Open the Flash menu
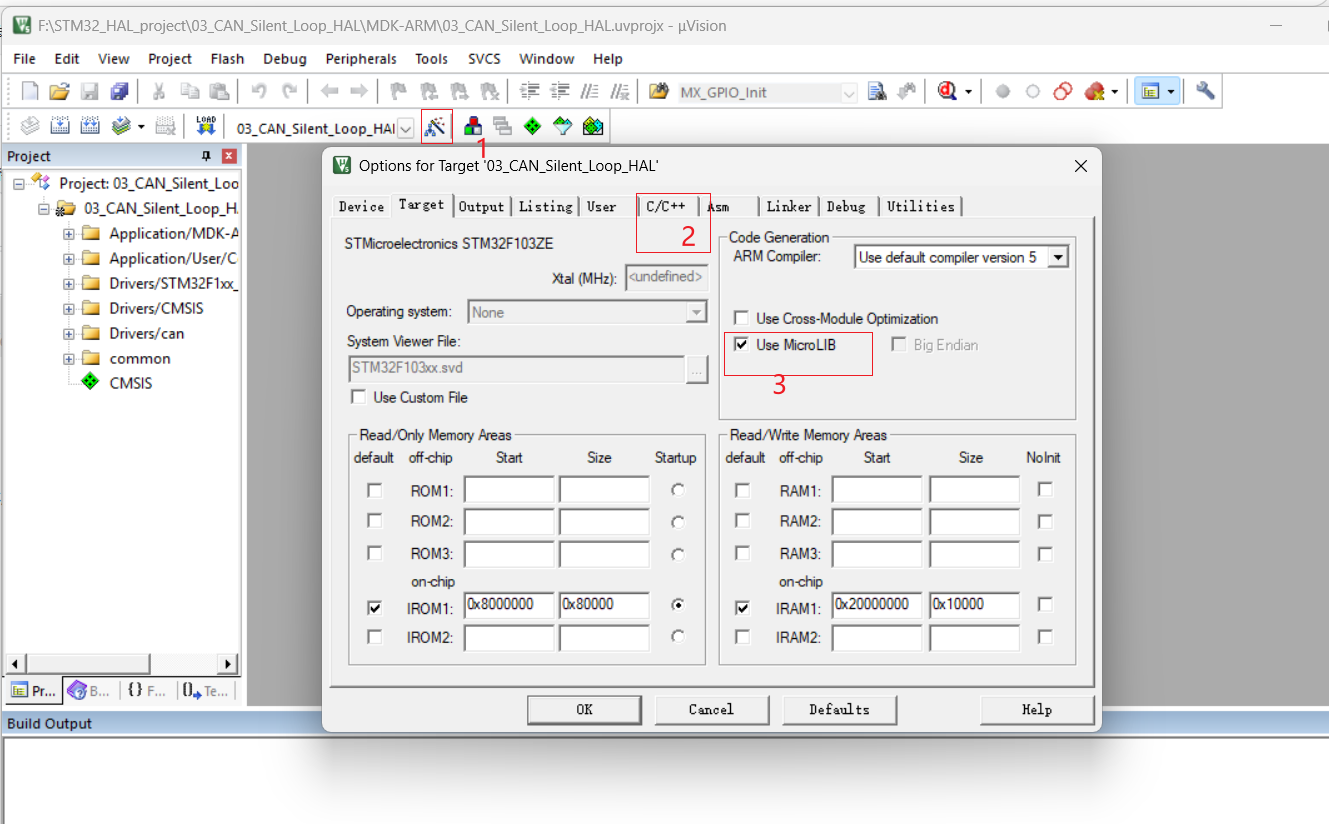 [x=228, y=59]
